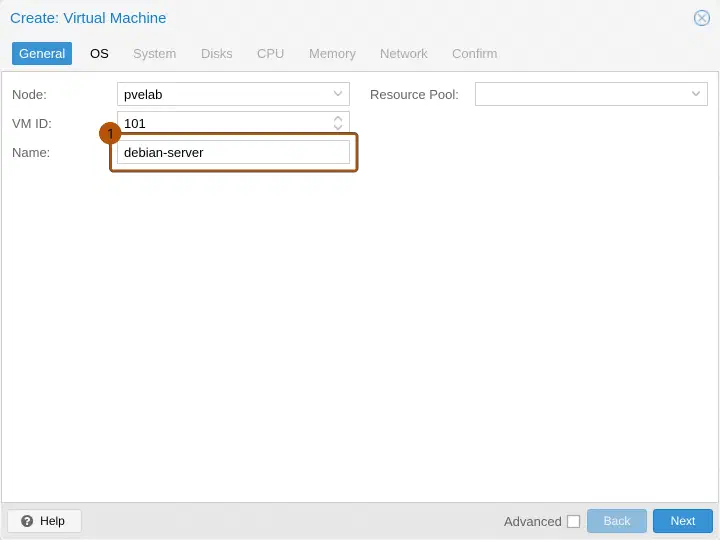
Task: Open the OS tab
Action: tap(99, 53)
